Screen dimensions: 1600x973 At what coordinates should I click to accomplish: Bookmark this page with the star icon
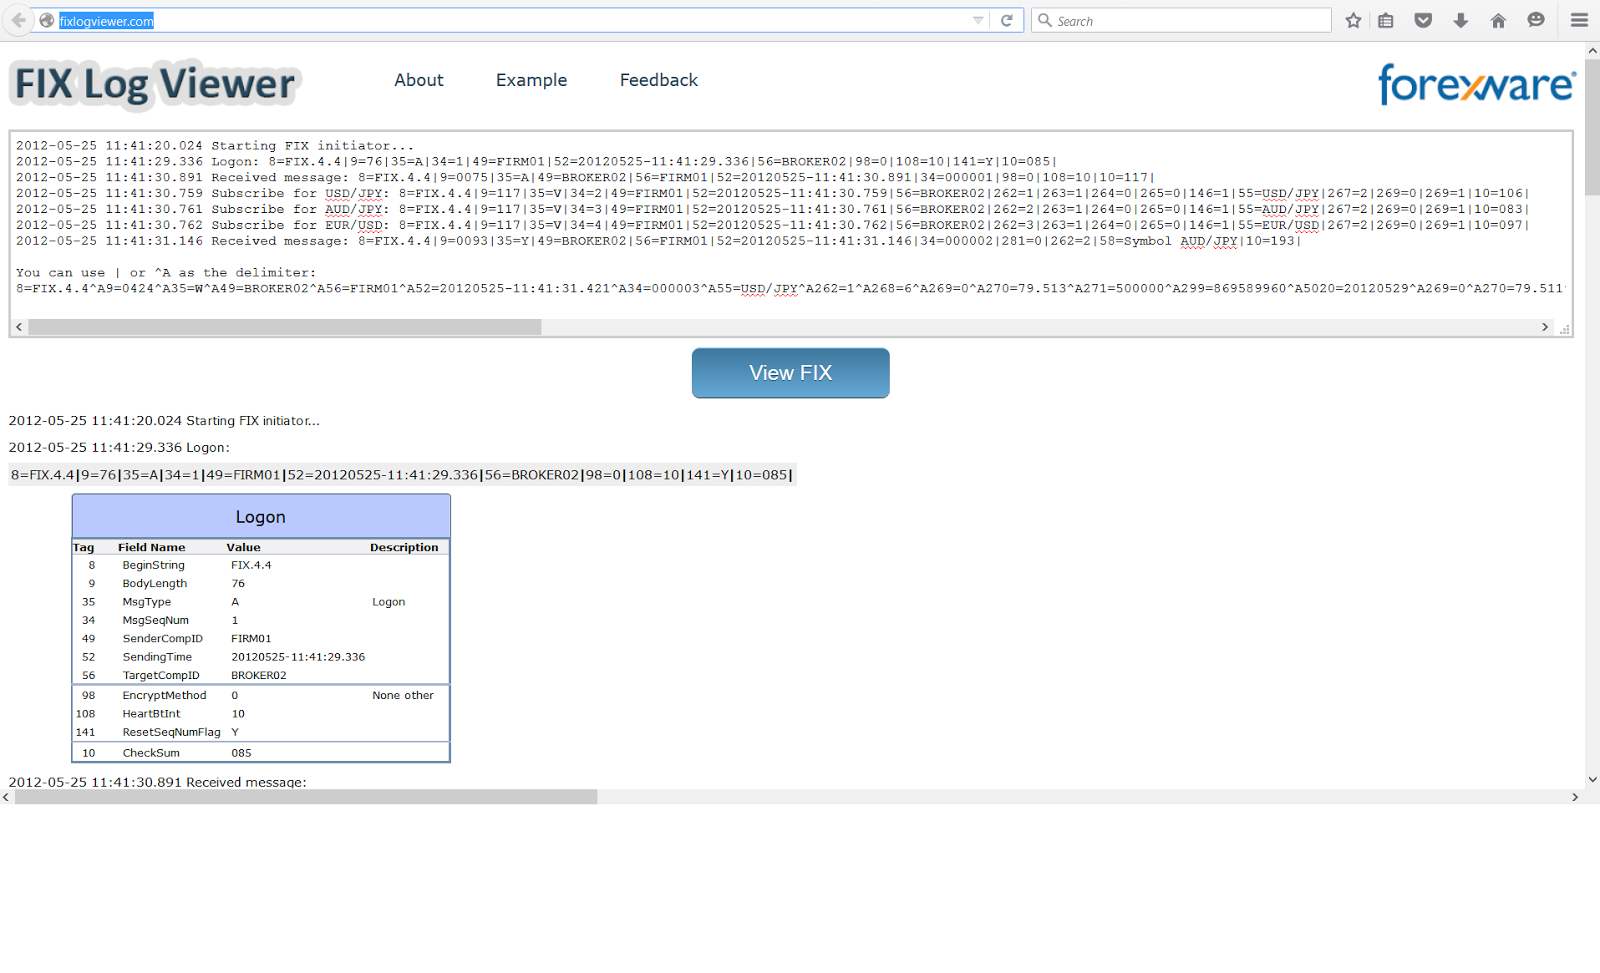(1352, 20)
